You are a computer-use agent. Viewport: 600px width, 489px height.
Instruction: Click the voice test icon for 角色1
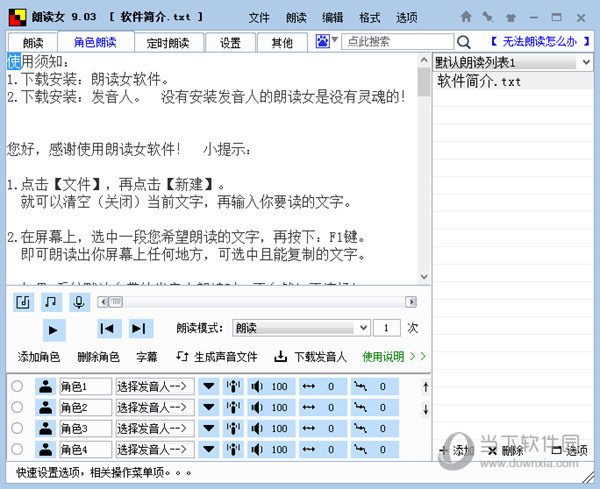click(233, 386)
